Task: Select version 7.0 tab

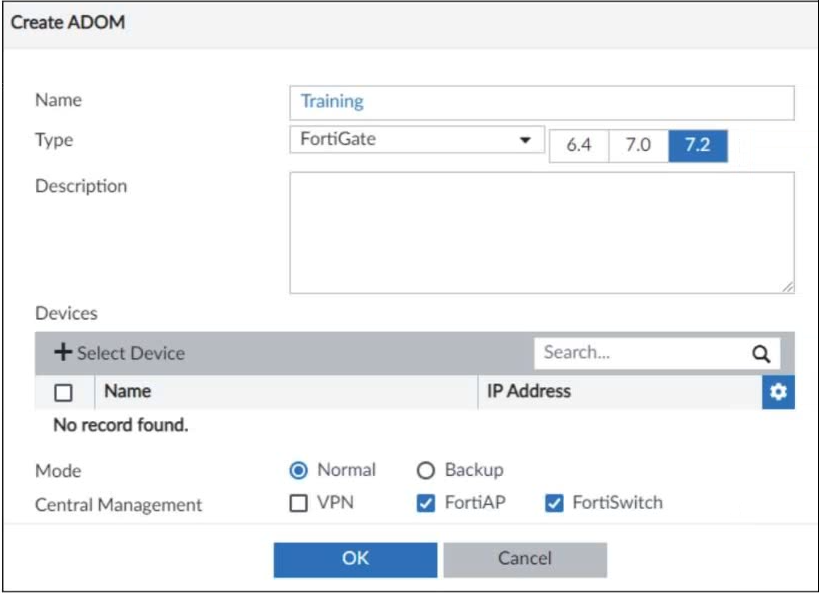Action: [638, 146]
